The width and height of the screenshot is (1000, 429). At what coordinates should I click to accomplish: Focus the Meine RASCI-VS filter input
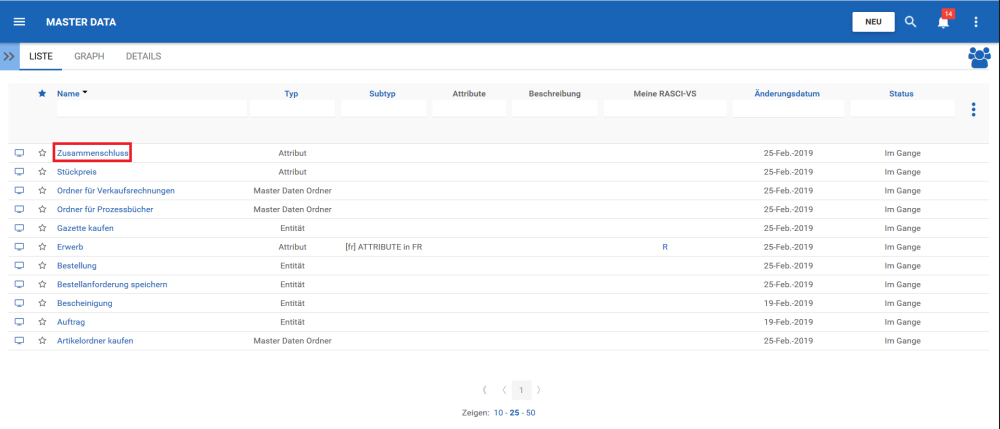click(x=665, y=108)
